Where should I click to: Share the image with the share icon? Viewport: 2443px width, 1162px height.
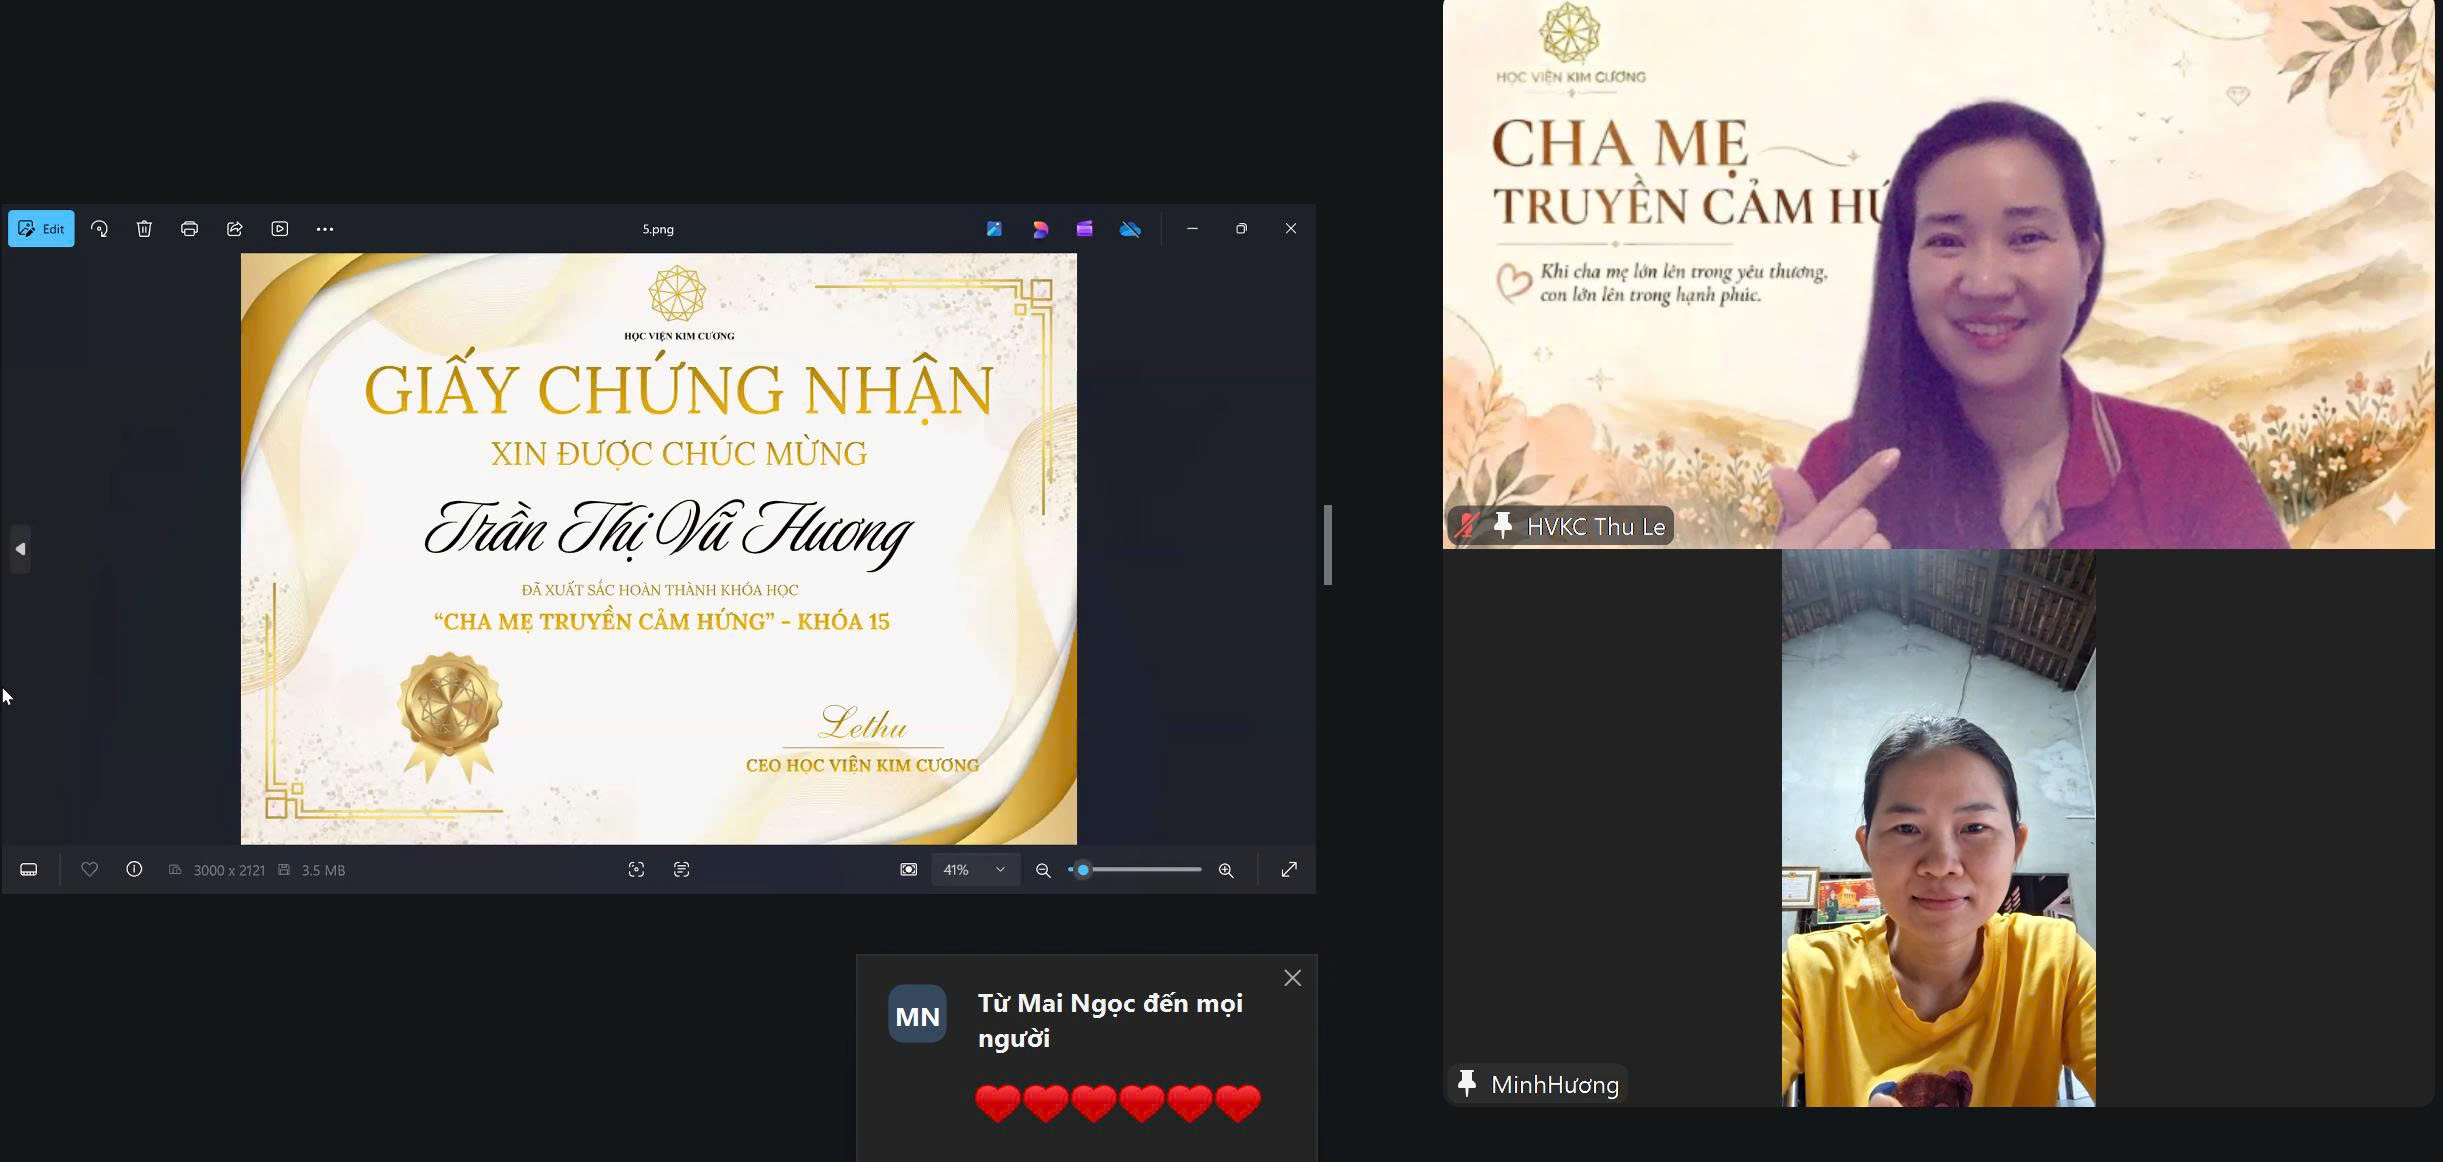pos(235,229)
